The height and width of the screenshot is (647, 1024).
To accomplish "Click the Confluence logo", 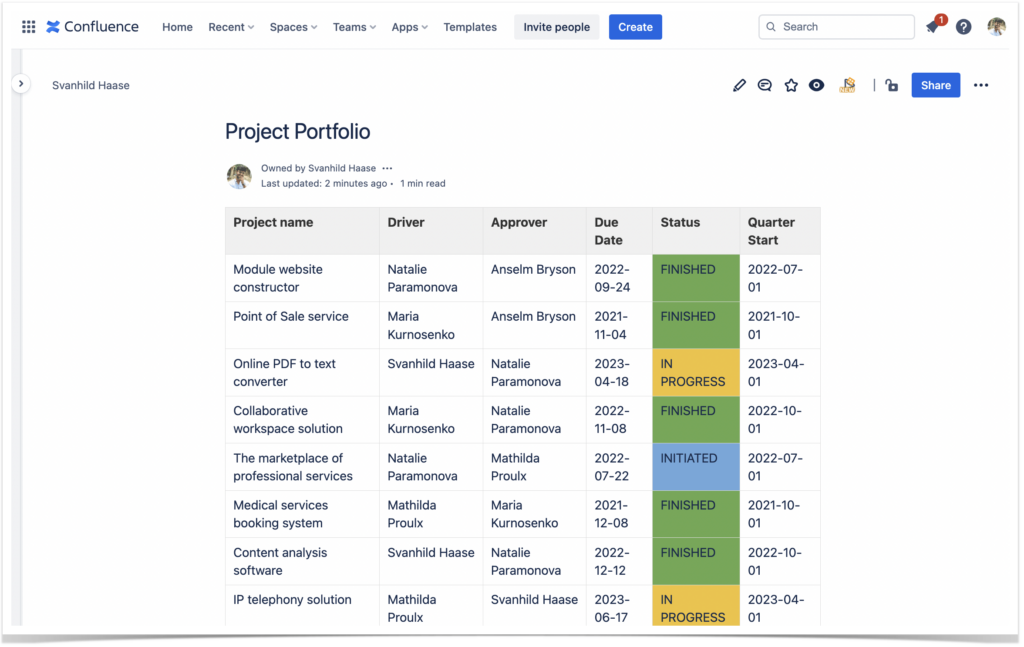I will (x=93, y=27).
